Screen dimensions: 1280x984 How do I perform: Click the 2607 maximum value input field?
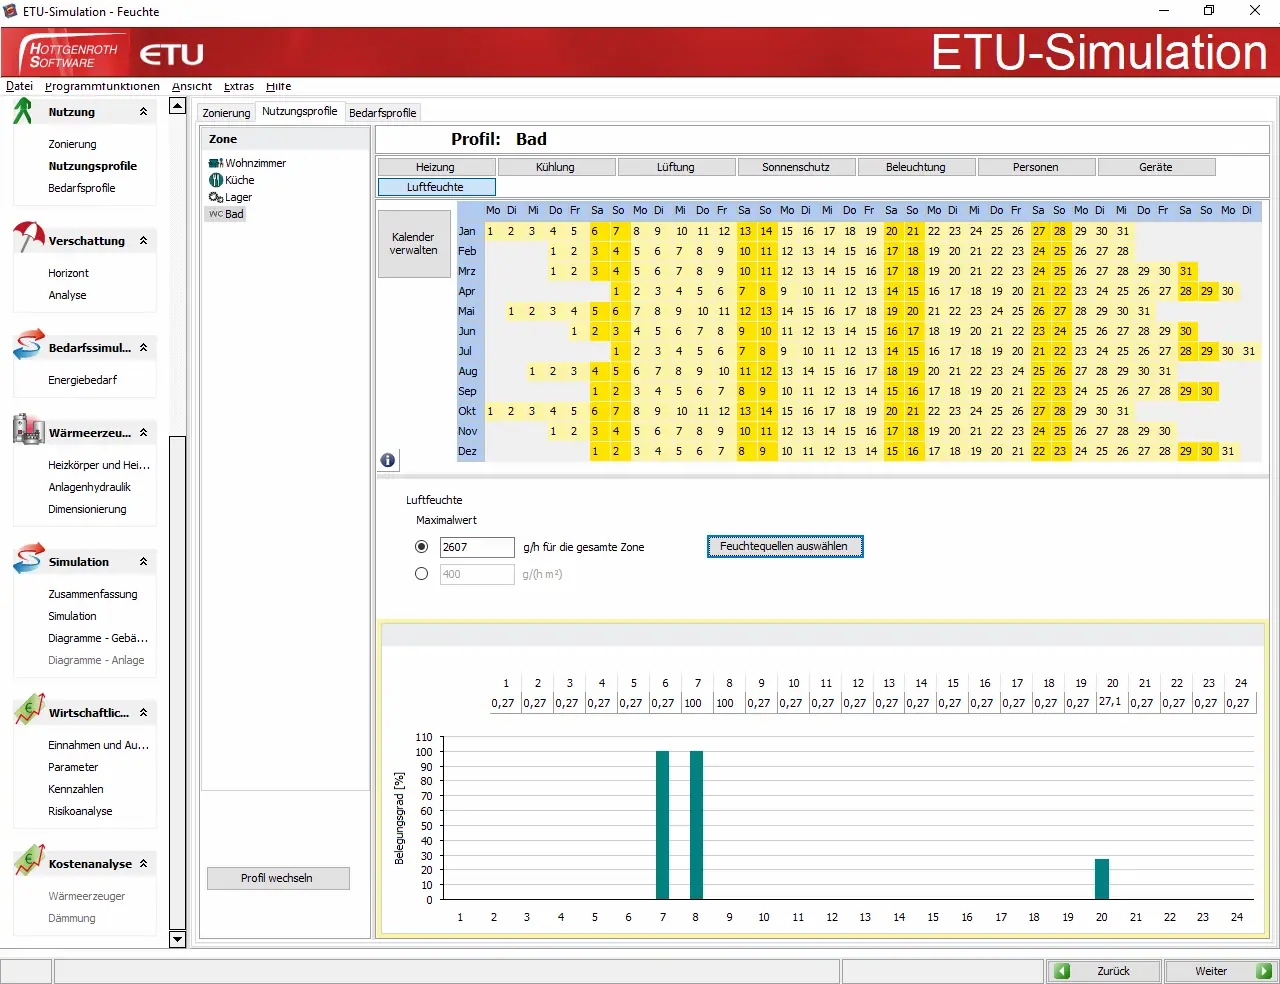coord(477,547)
